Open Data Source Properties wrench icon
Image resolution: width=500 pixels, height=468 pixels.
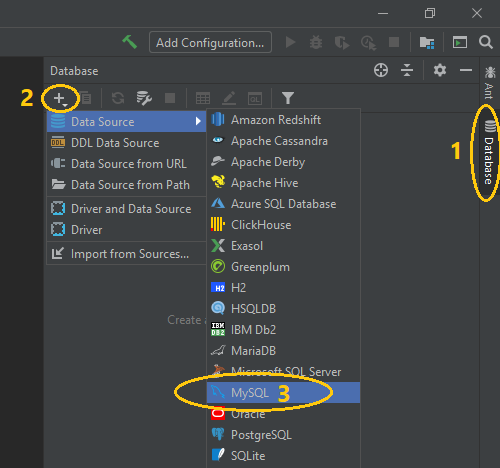pos(144,98)
